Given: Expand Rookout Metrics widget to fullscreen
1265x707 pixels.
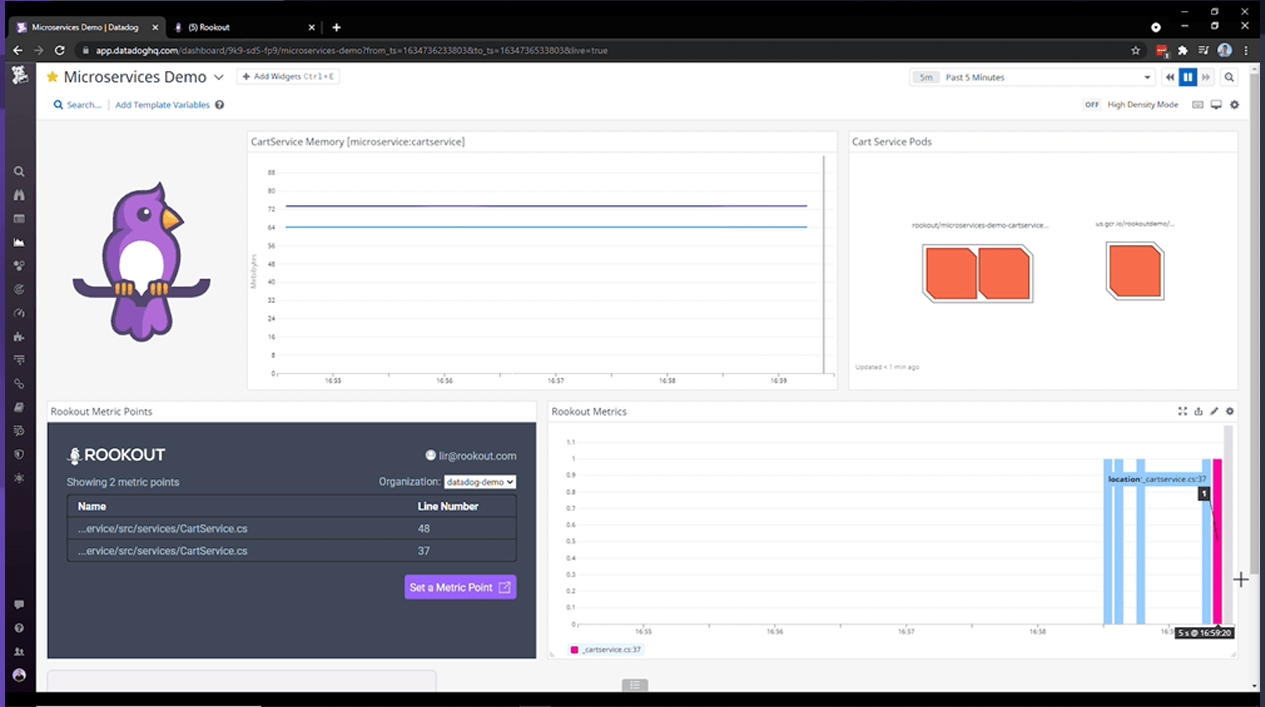Looking at the screenshot, I should [x=1182, y=411].
